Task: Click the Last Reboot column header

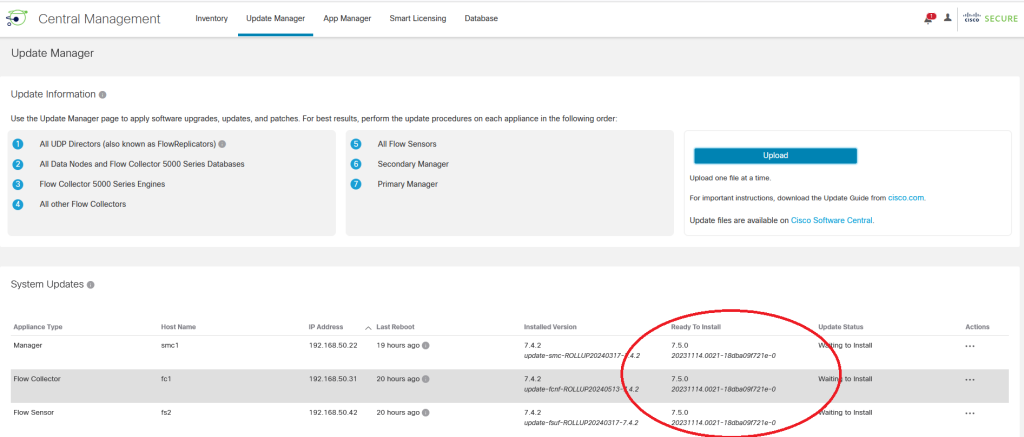Action: [x=395, y=327]
